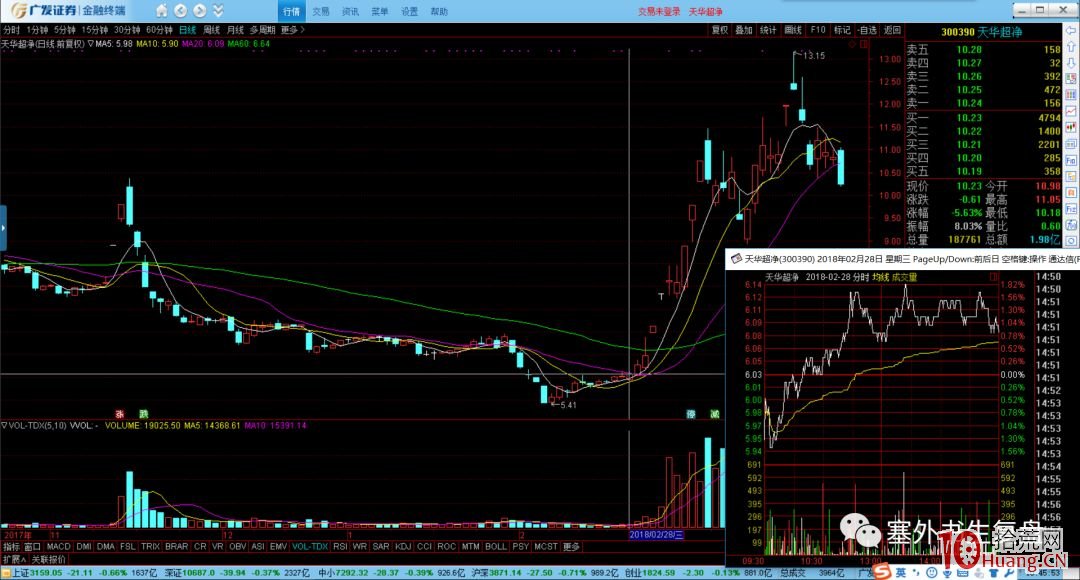Select the 日线 daily period
1080x580 pixels.
click(187, 30)
